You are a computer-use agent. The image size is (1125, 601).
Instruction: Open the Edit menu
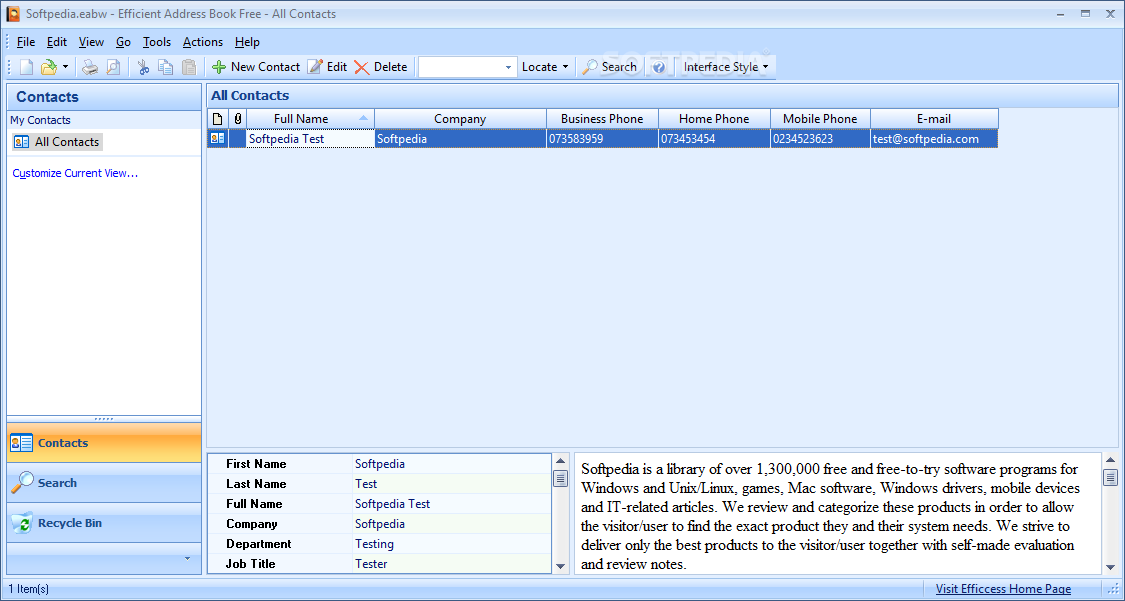(57, 42)
